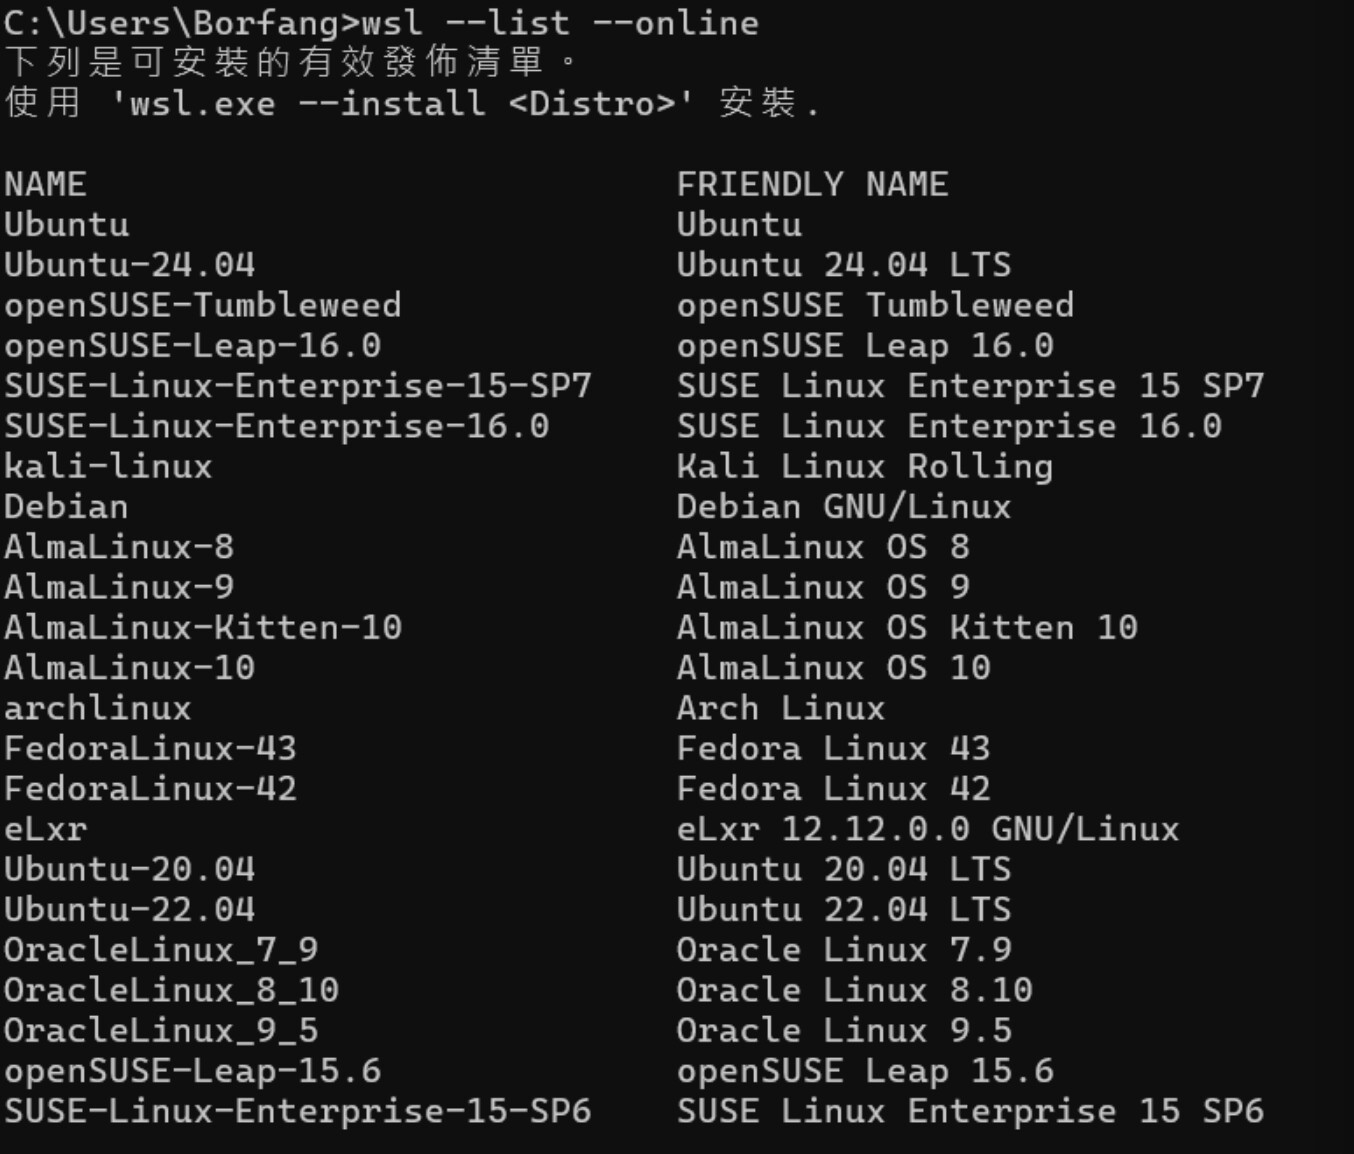
Task: Click 'eLxr 12.12.0.0 GNU/Linux' text
Action: coord(927,830)
